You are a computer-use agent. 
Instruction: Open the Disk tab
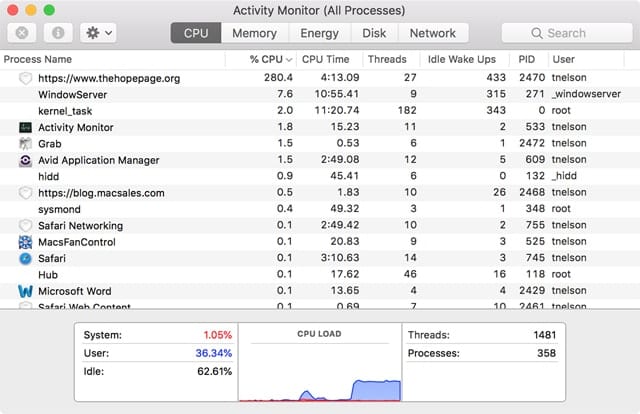click(x=374, y=33)
